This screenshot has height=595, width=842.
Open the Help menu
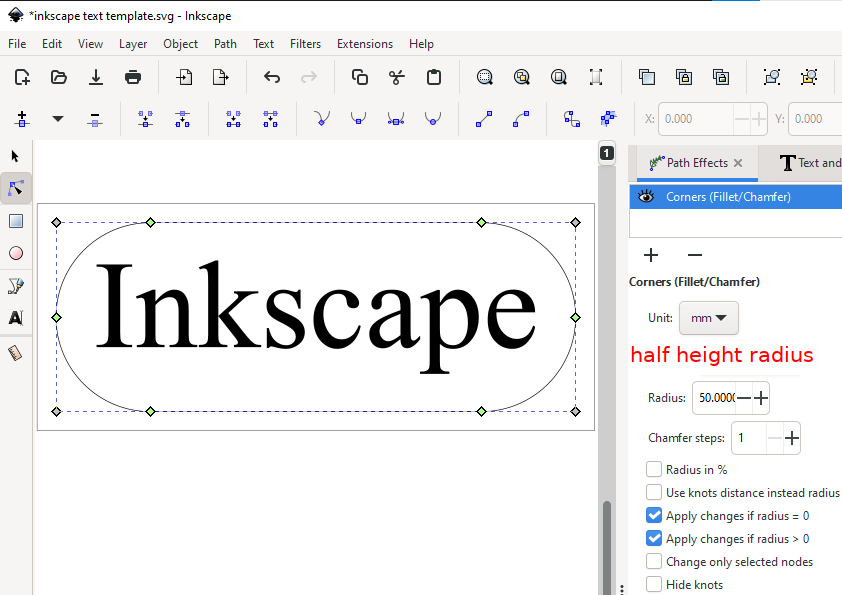(421, 44)
